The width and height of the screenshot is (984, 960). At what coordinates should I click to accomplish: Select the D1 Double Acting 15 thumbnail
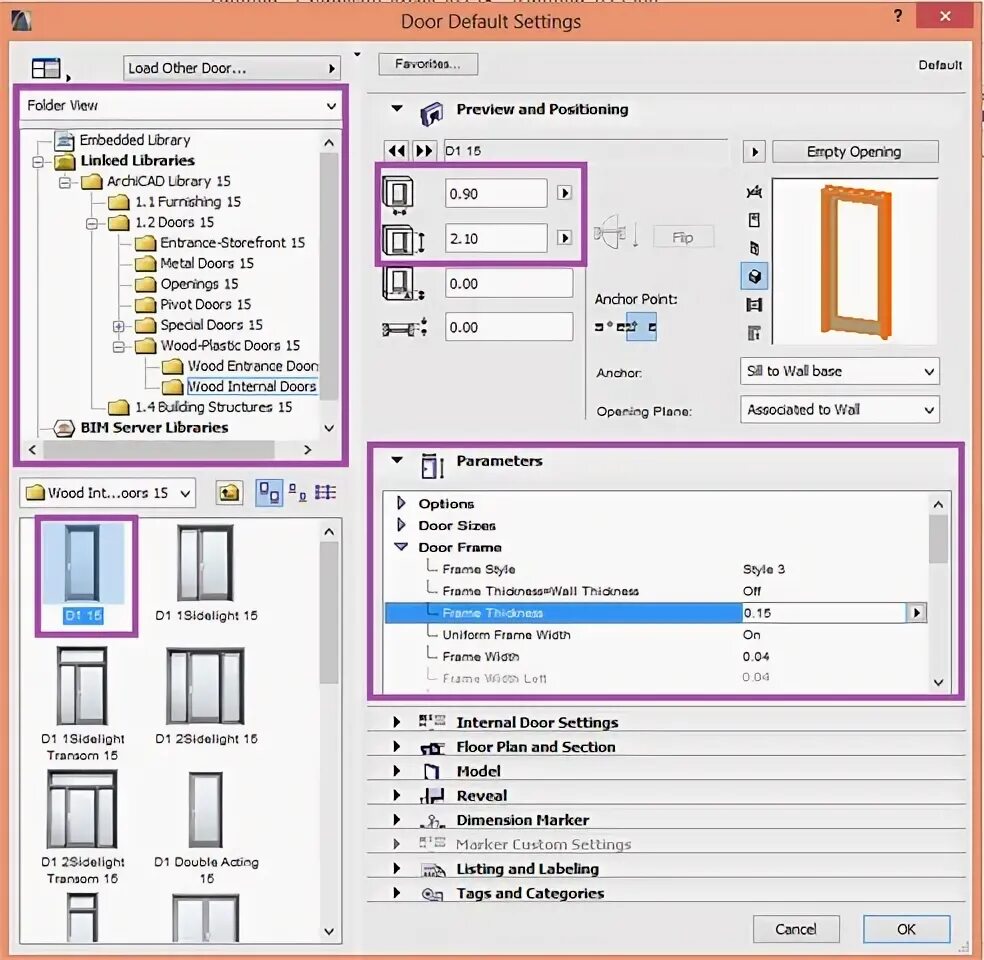point(206,828)
